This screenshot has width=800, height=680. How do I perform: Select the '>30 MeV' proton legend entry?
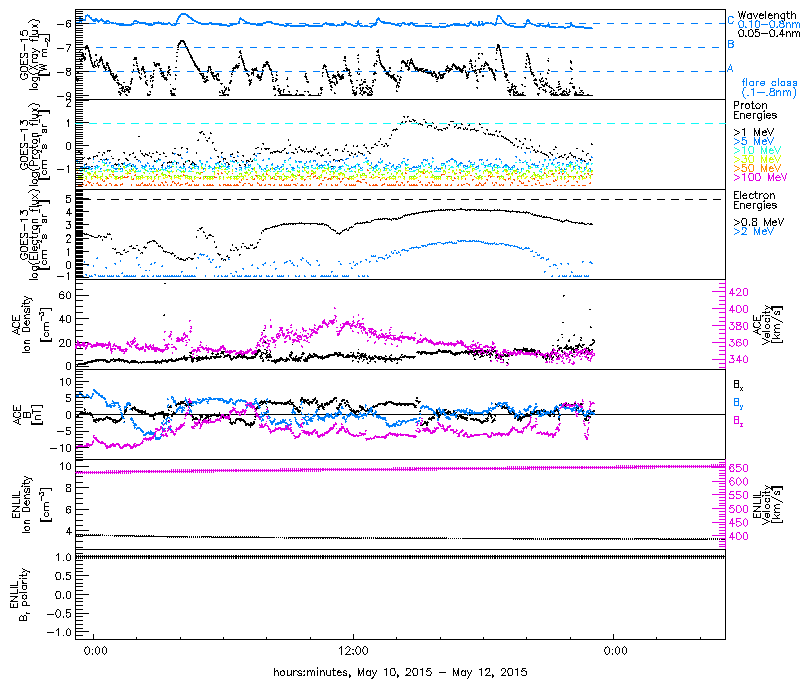click(757, 159)
